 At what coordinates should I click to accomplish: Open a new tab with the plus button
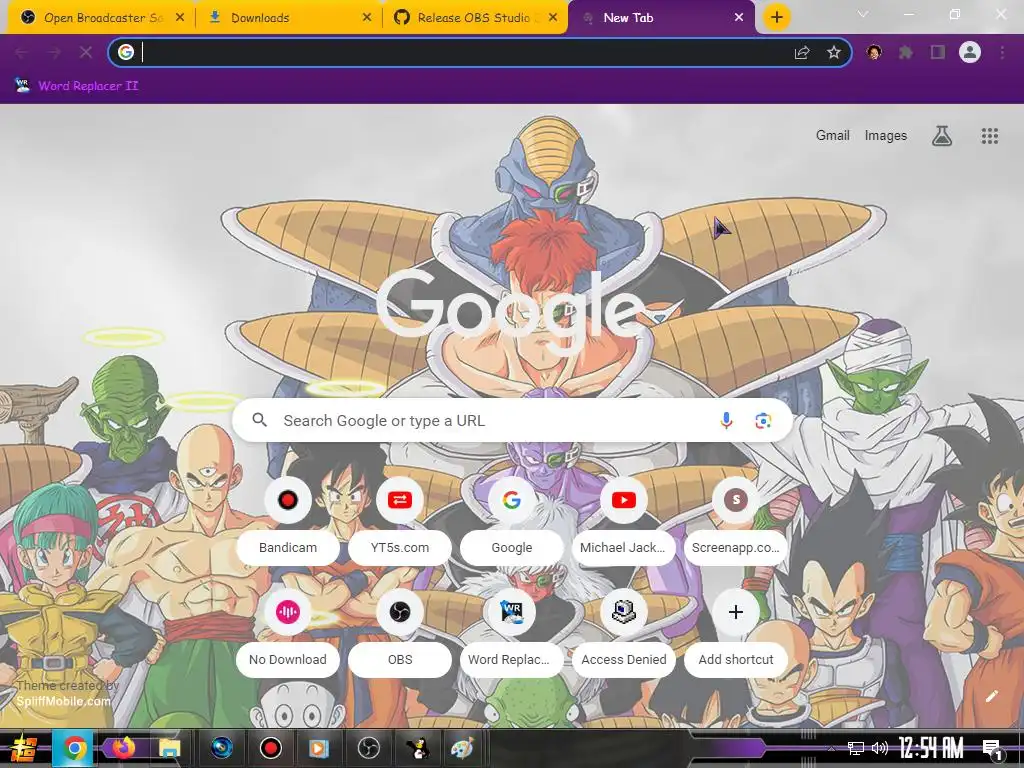tap(776, 17)
